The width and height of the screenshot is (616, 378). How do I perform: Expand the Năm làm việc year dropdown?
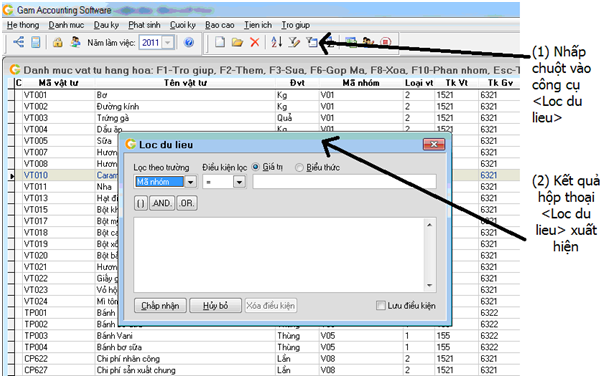click(x=168, y=42)
